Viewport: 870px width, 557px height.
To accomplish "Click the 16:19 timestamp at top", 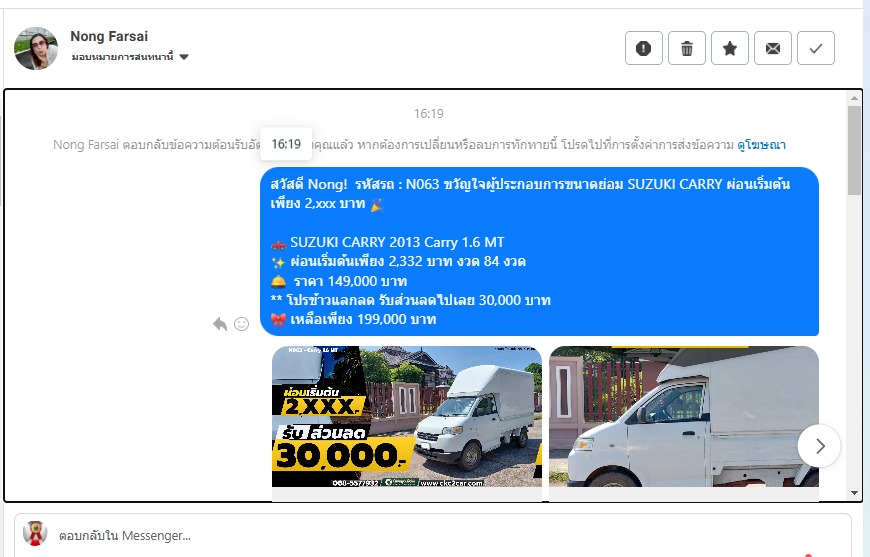I will click(428, 114).
